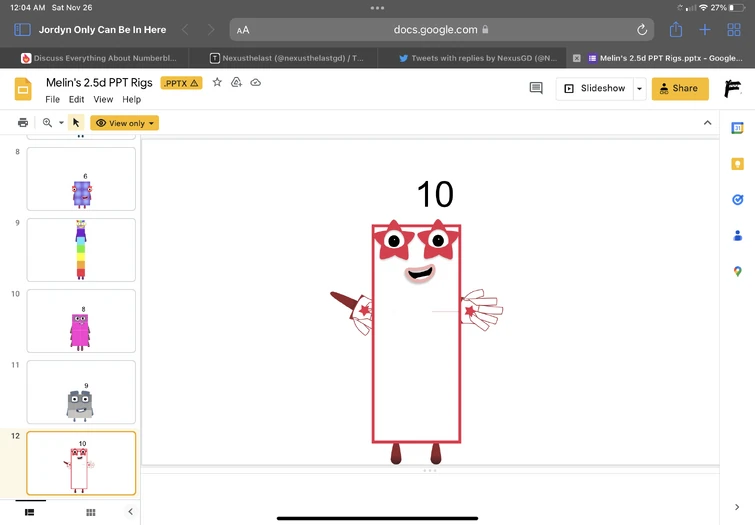This screenshot has width=755, height=525.
Task: Select slide 10 thumbnail with pink character
Action: pos(81,321)
